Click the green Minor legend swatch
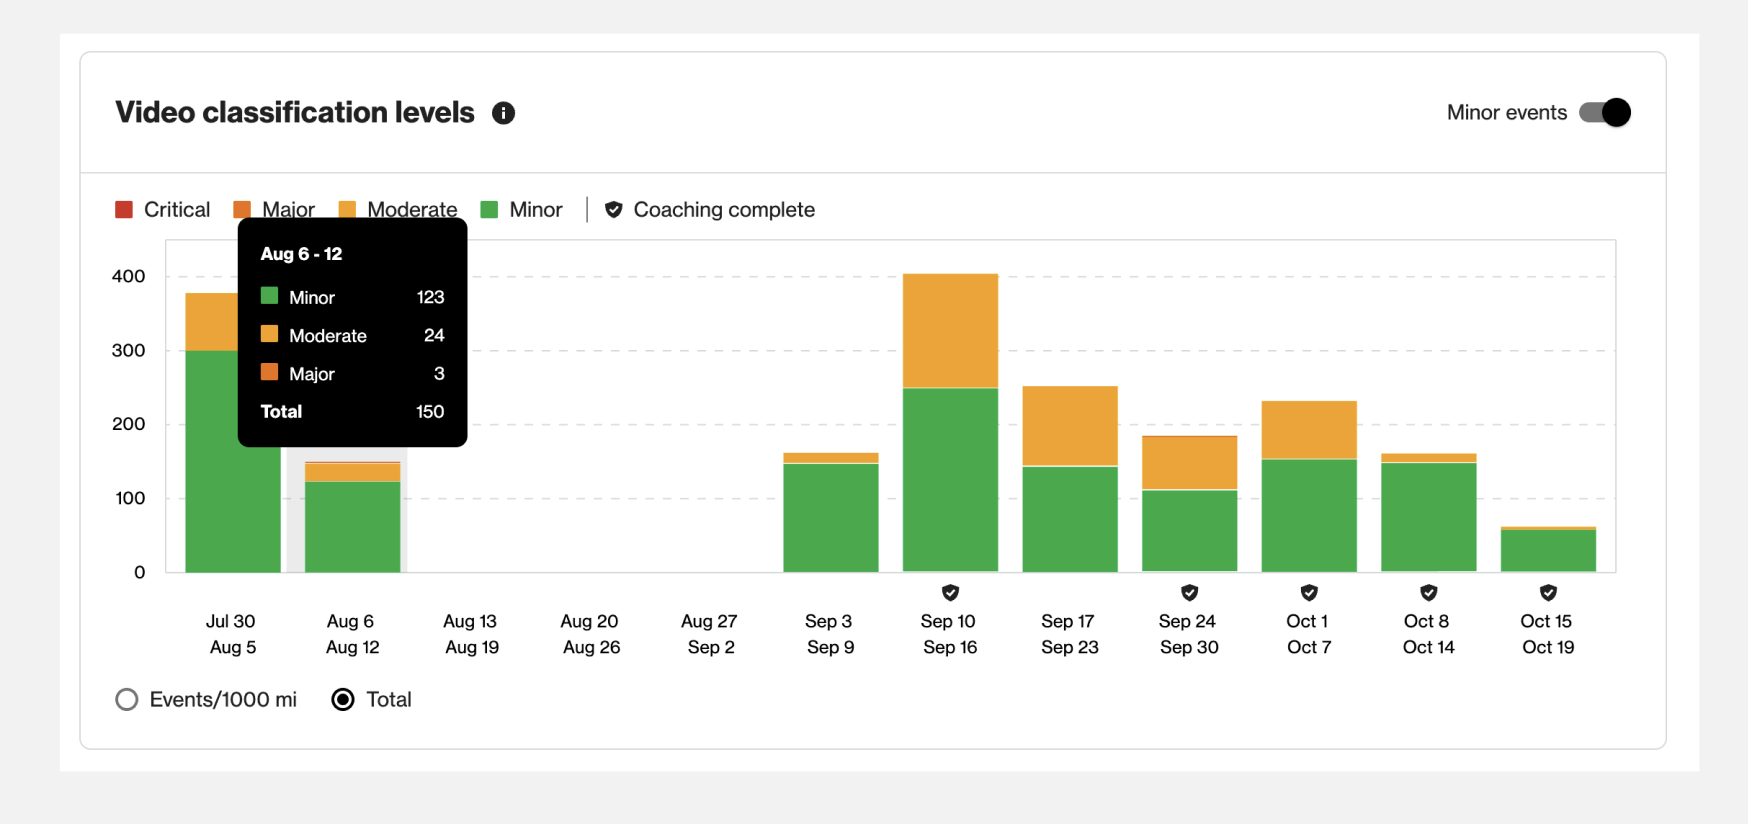 click(489, 210)
